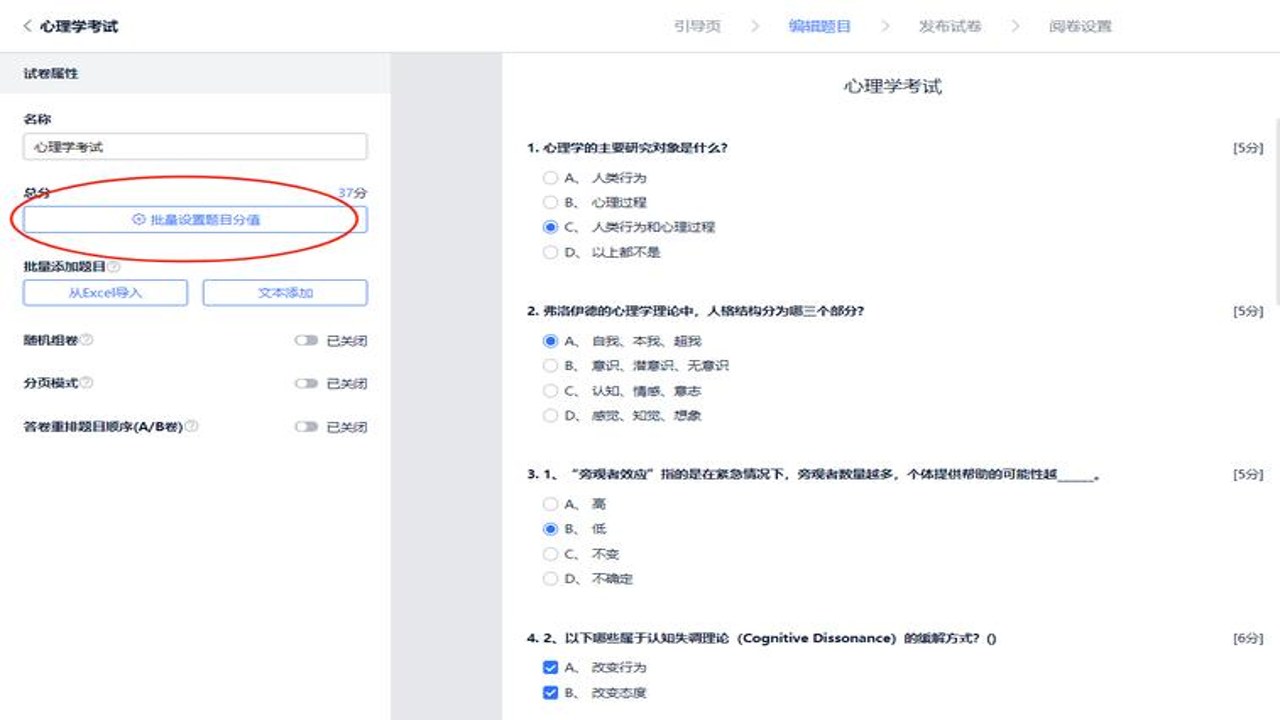1280x720 pixels.
Task: Select option B 心理过程 in question 1
Action: coord(550,203)
